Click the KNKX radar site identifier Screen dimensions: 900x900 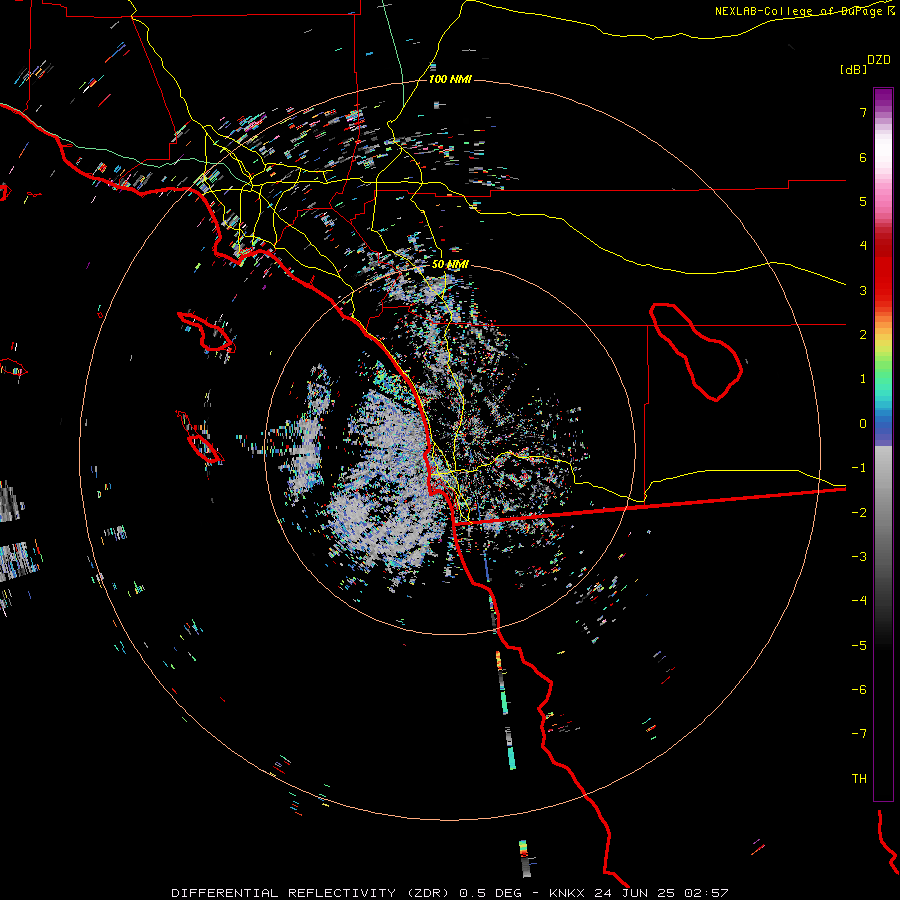567,893
